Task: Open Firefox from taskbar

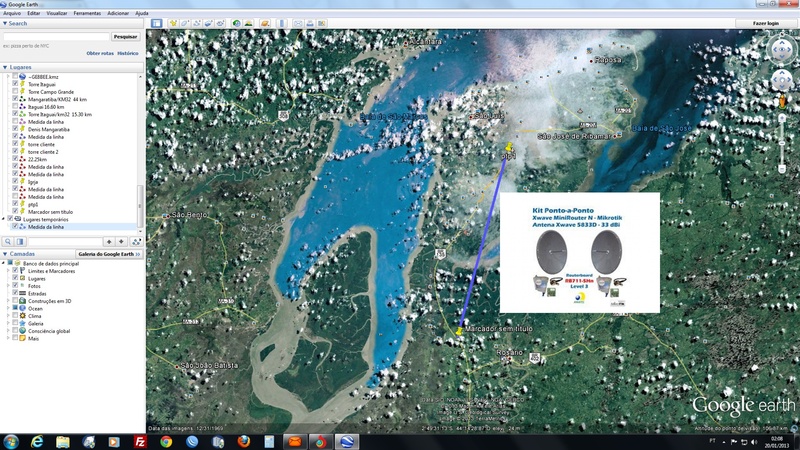Action: click(x=243, y=442)
